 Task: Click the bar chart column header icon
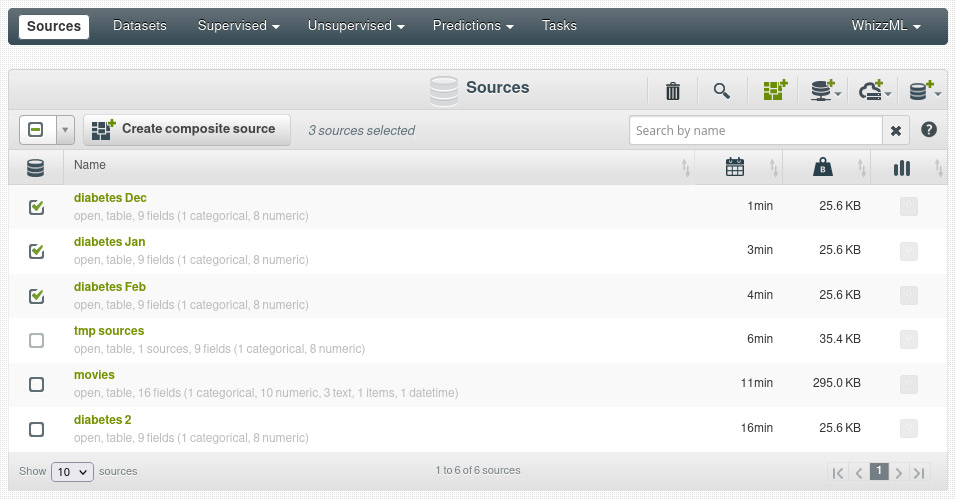[902, 168]
